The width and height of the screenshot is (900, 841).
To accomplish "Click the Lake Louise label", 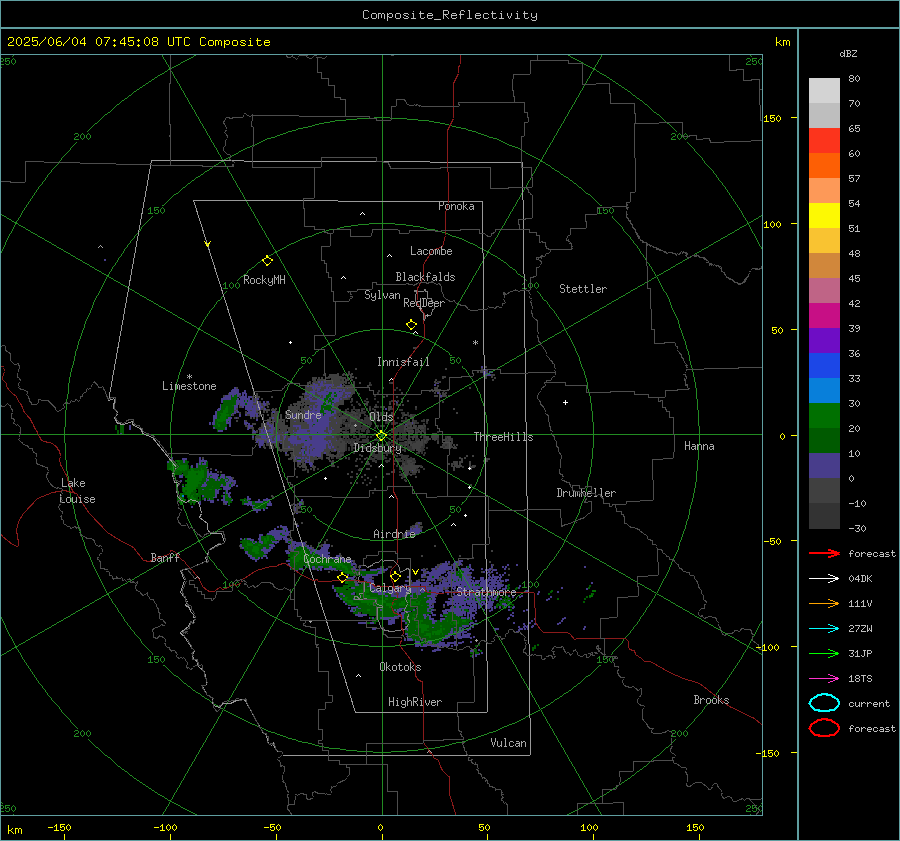I will pyautogui.click(x=77, y=491).
